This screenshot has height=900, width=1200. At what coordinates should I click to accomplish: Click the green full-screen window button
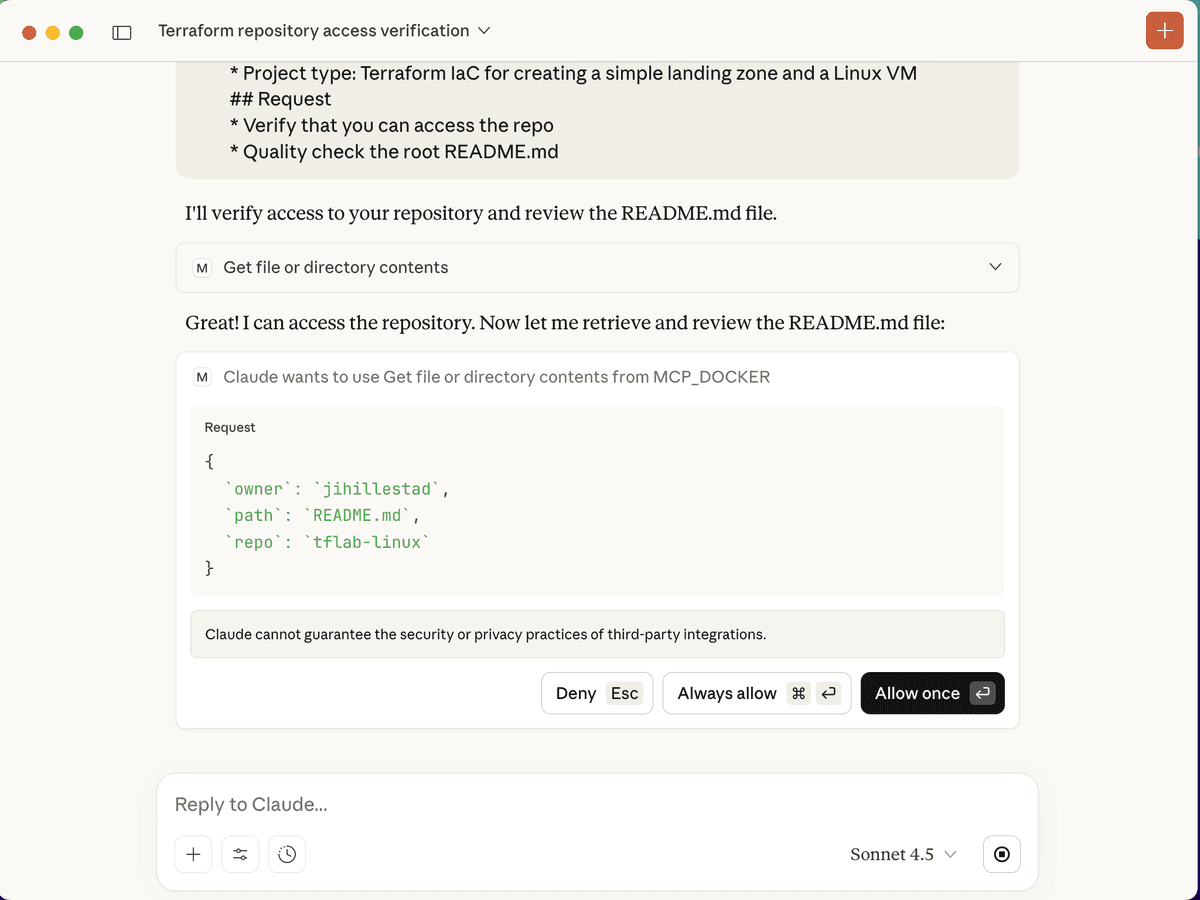point(76,32)
